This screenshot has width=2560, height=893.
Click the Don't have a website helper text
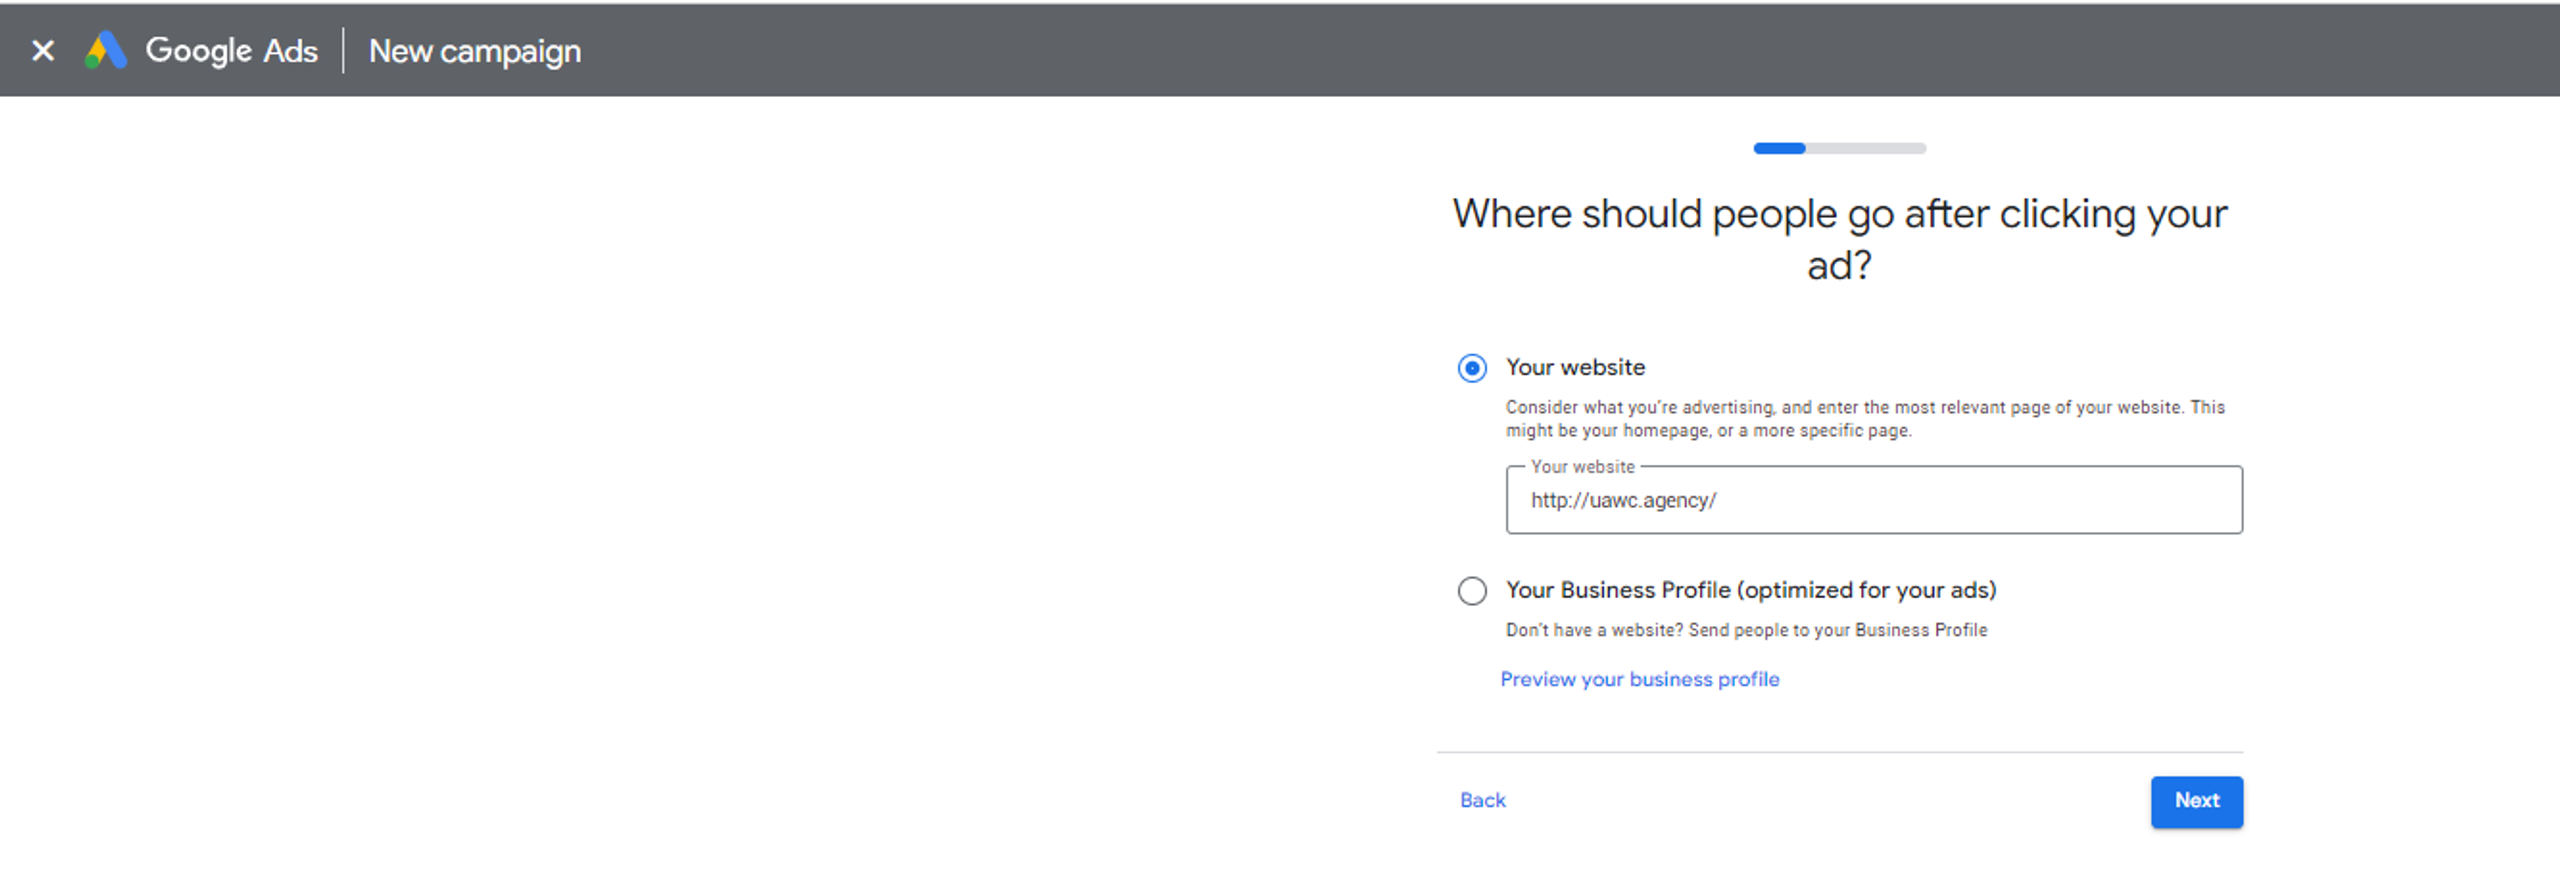[1746, 630]
